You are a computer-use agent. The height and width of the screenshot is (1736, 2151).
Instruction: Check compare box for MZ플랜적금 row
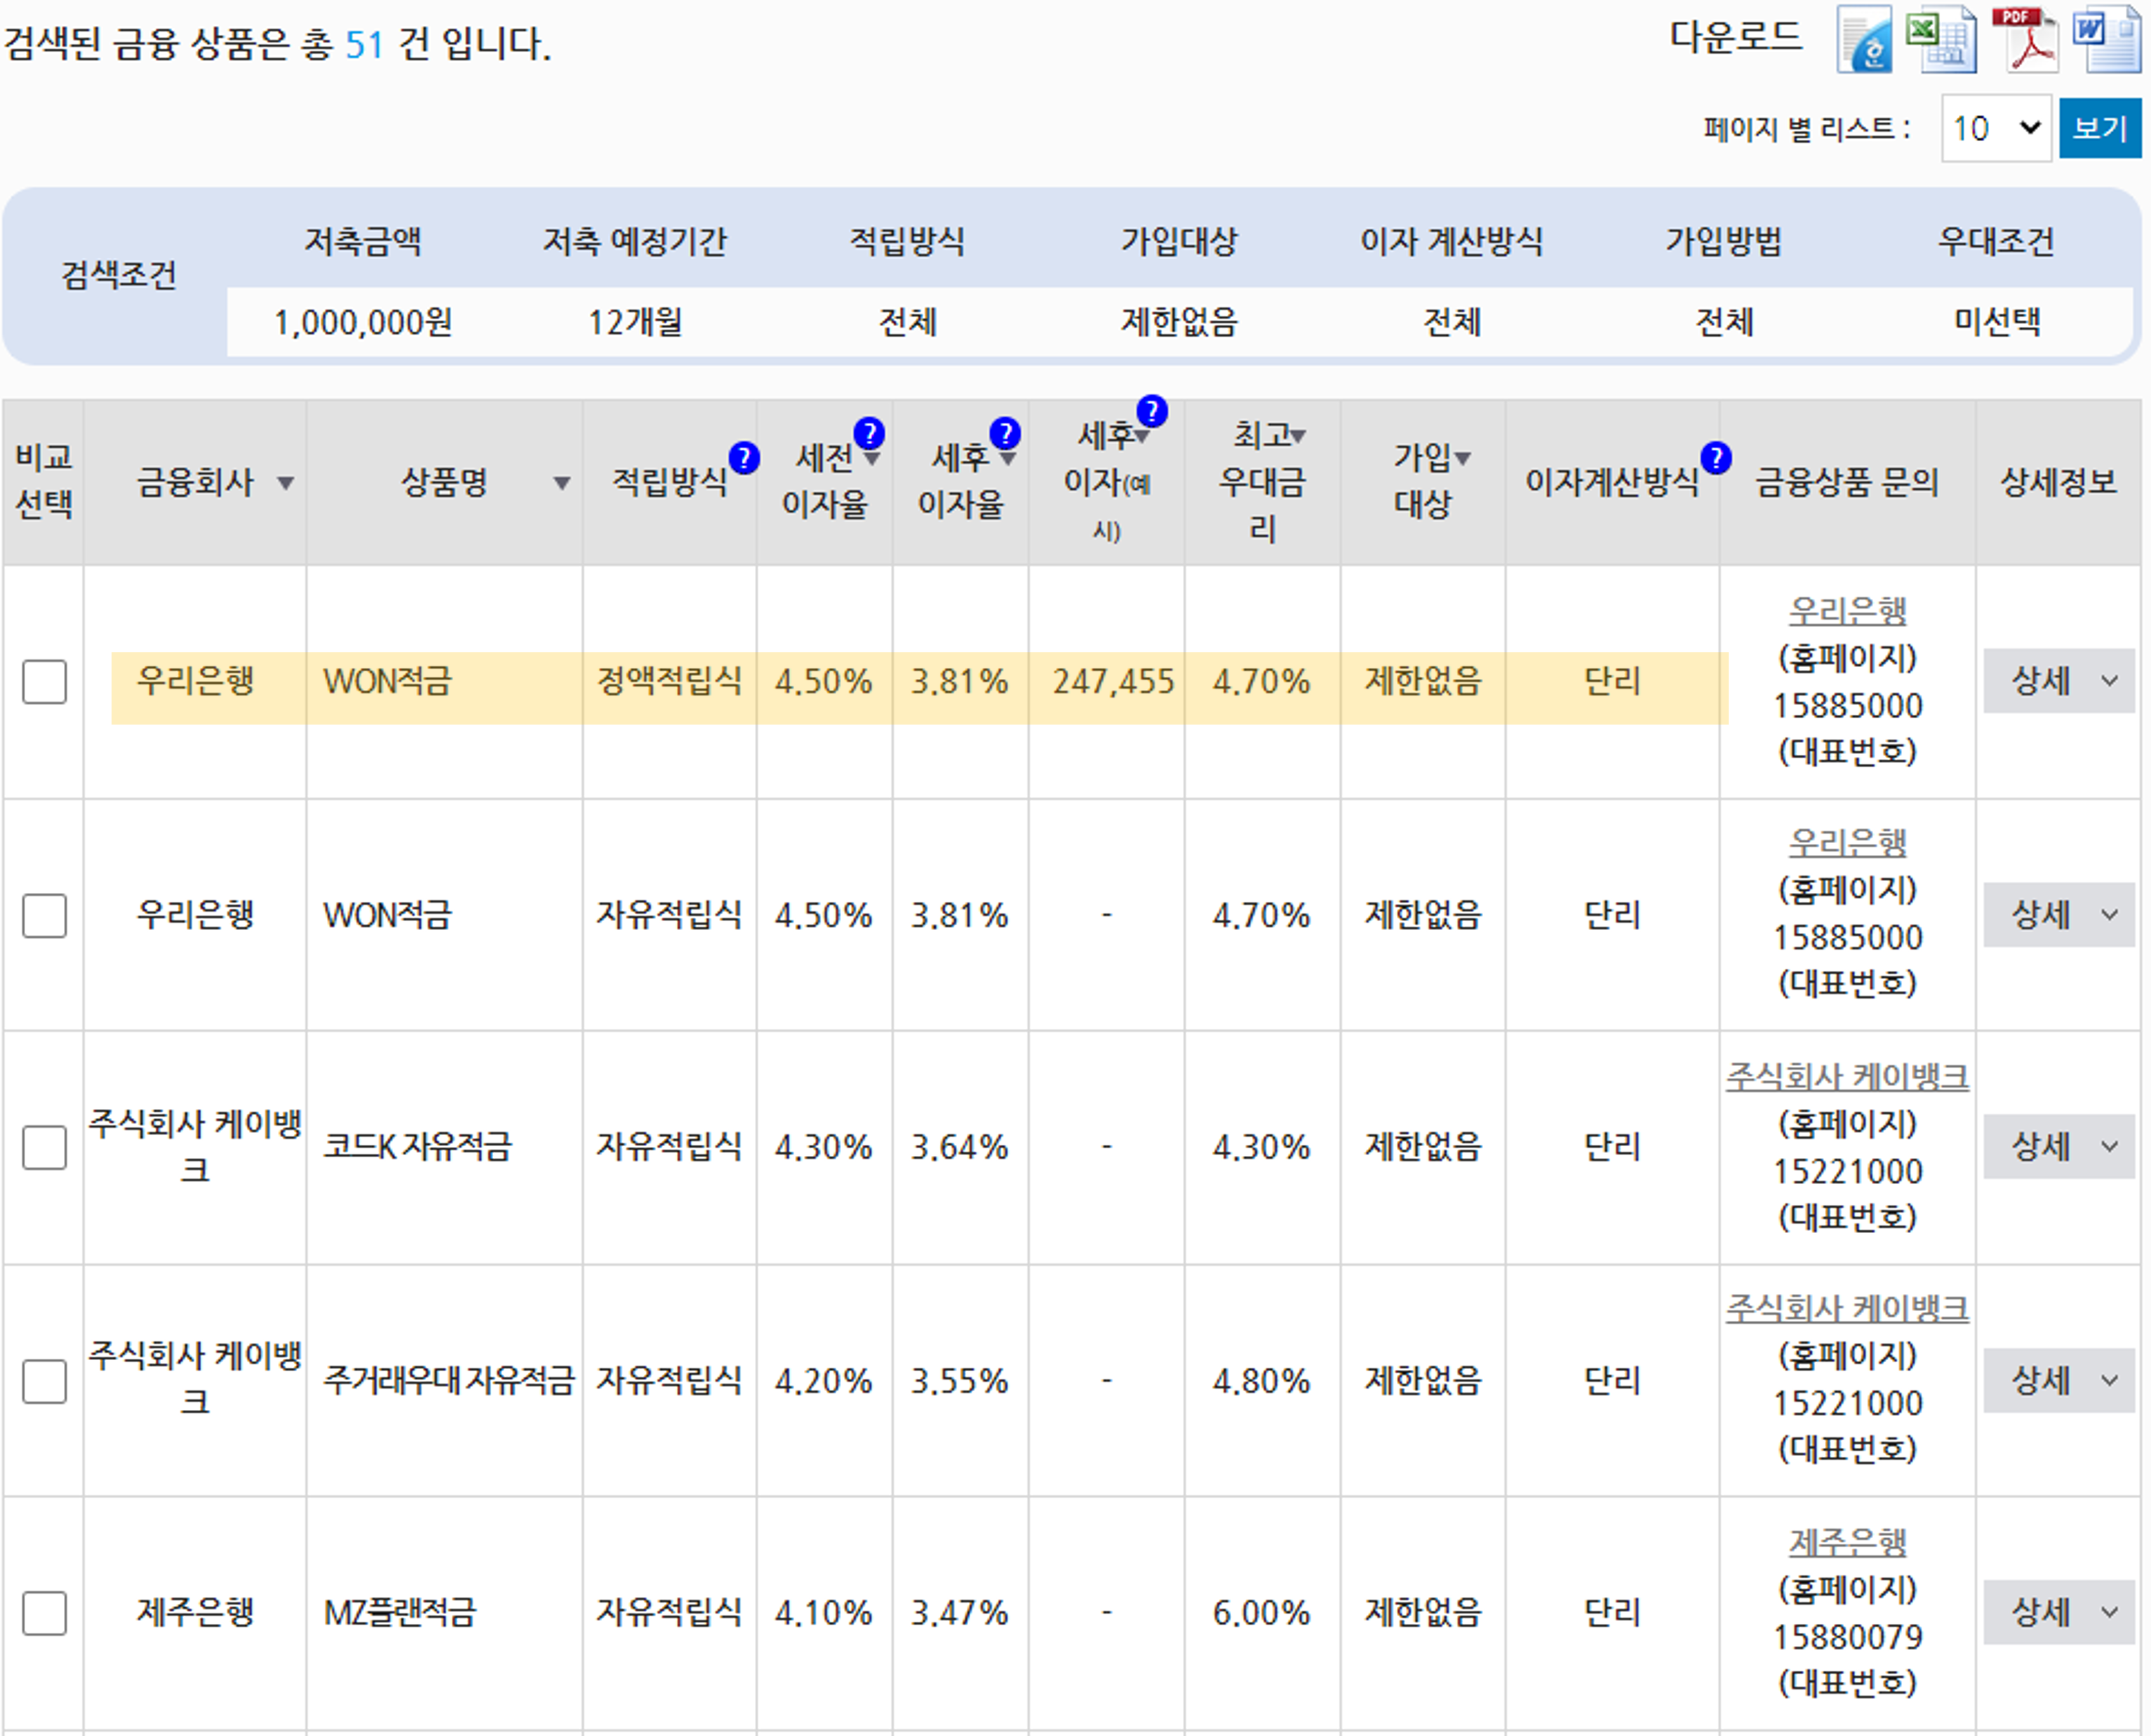[45, 1613]
